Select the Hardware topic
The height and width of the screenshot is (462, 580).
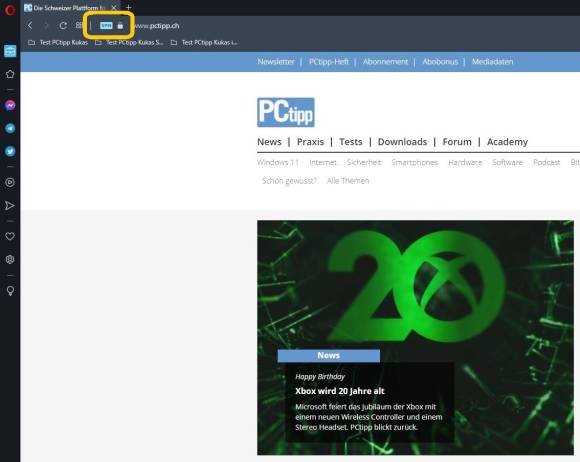tap(465, 162)
